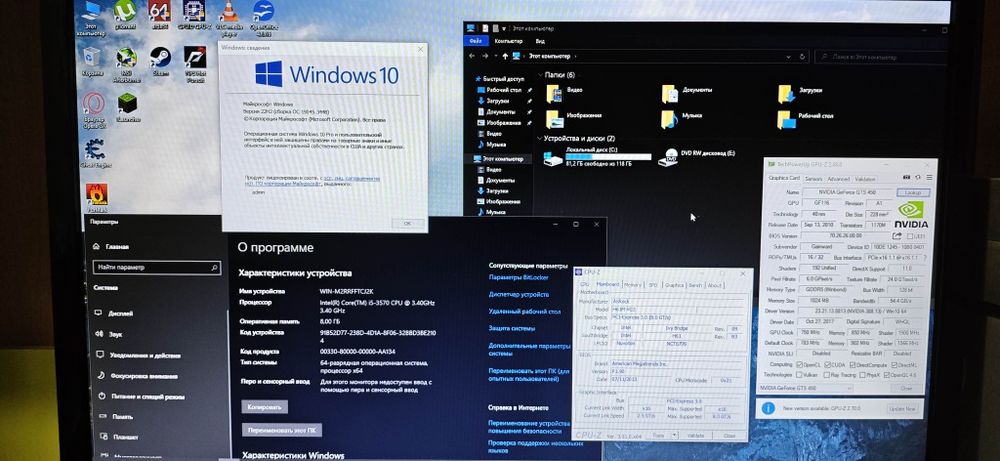Click the Lookup button in GPU-Z

tap(913, 193)
